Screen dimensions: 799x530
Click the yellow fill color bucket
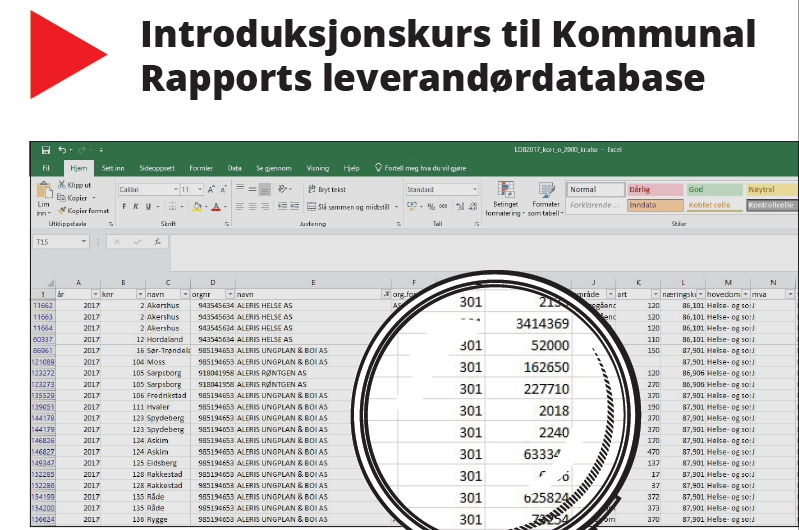pyautogui.click(x=197, y=206)
